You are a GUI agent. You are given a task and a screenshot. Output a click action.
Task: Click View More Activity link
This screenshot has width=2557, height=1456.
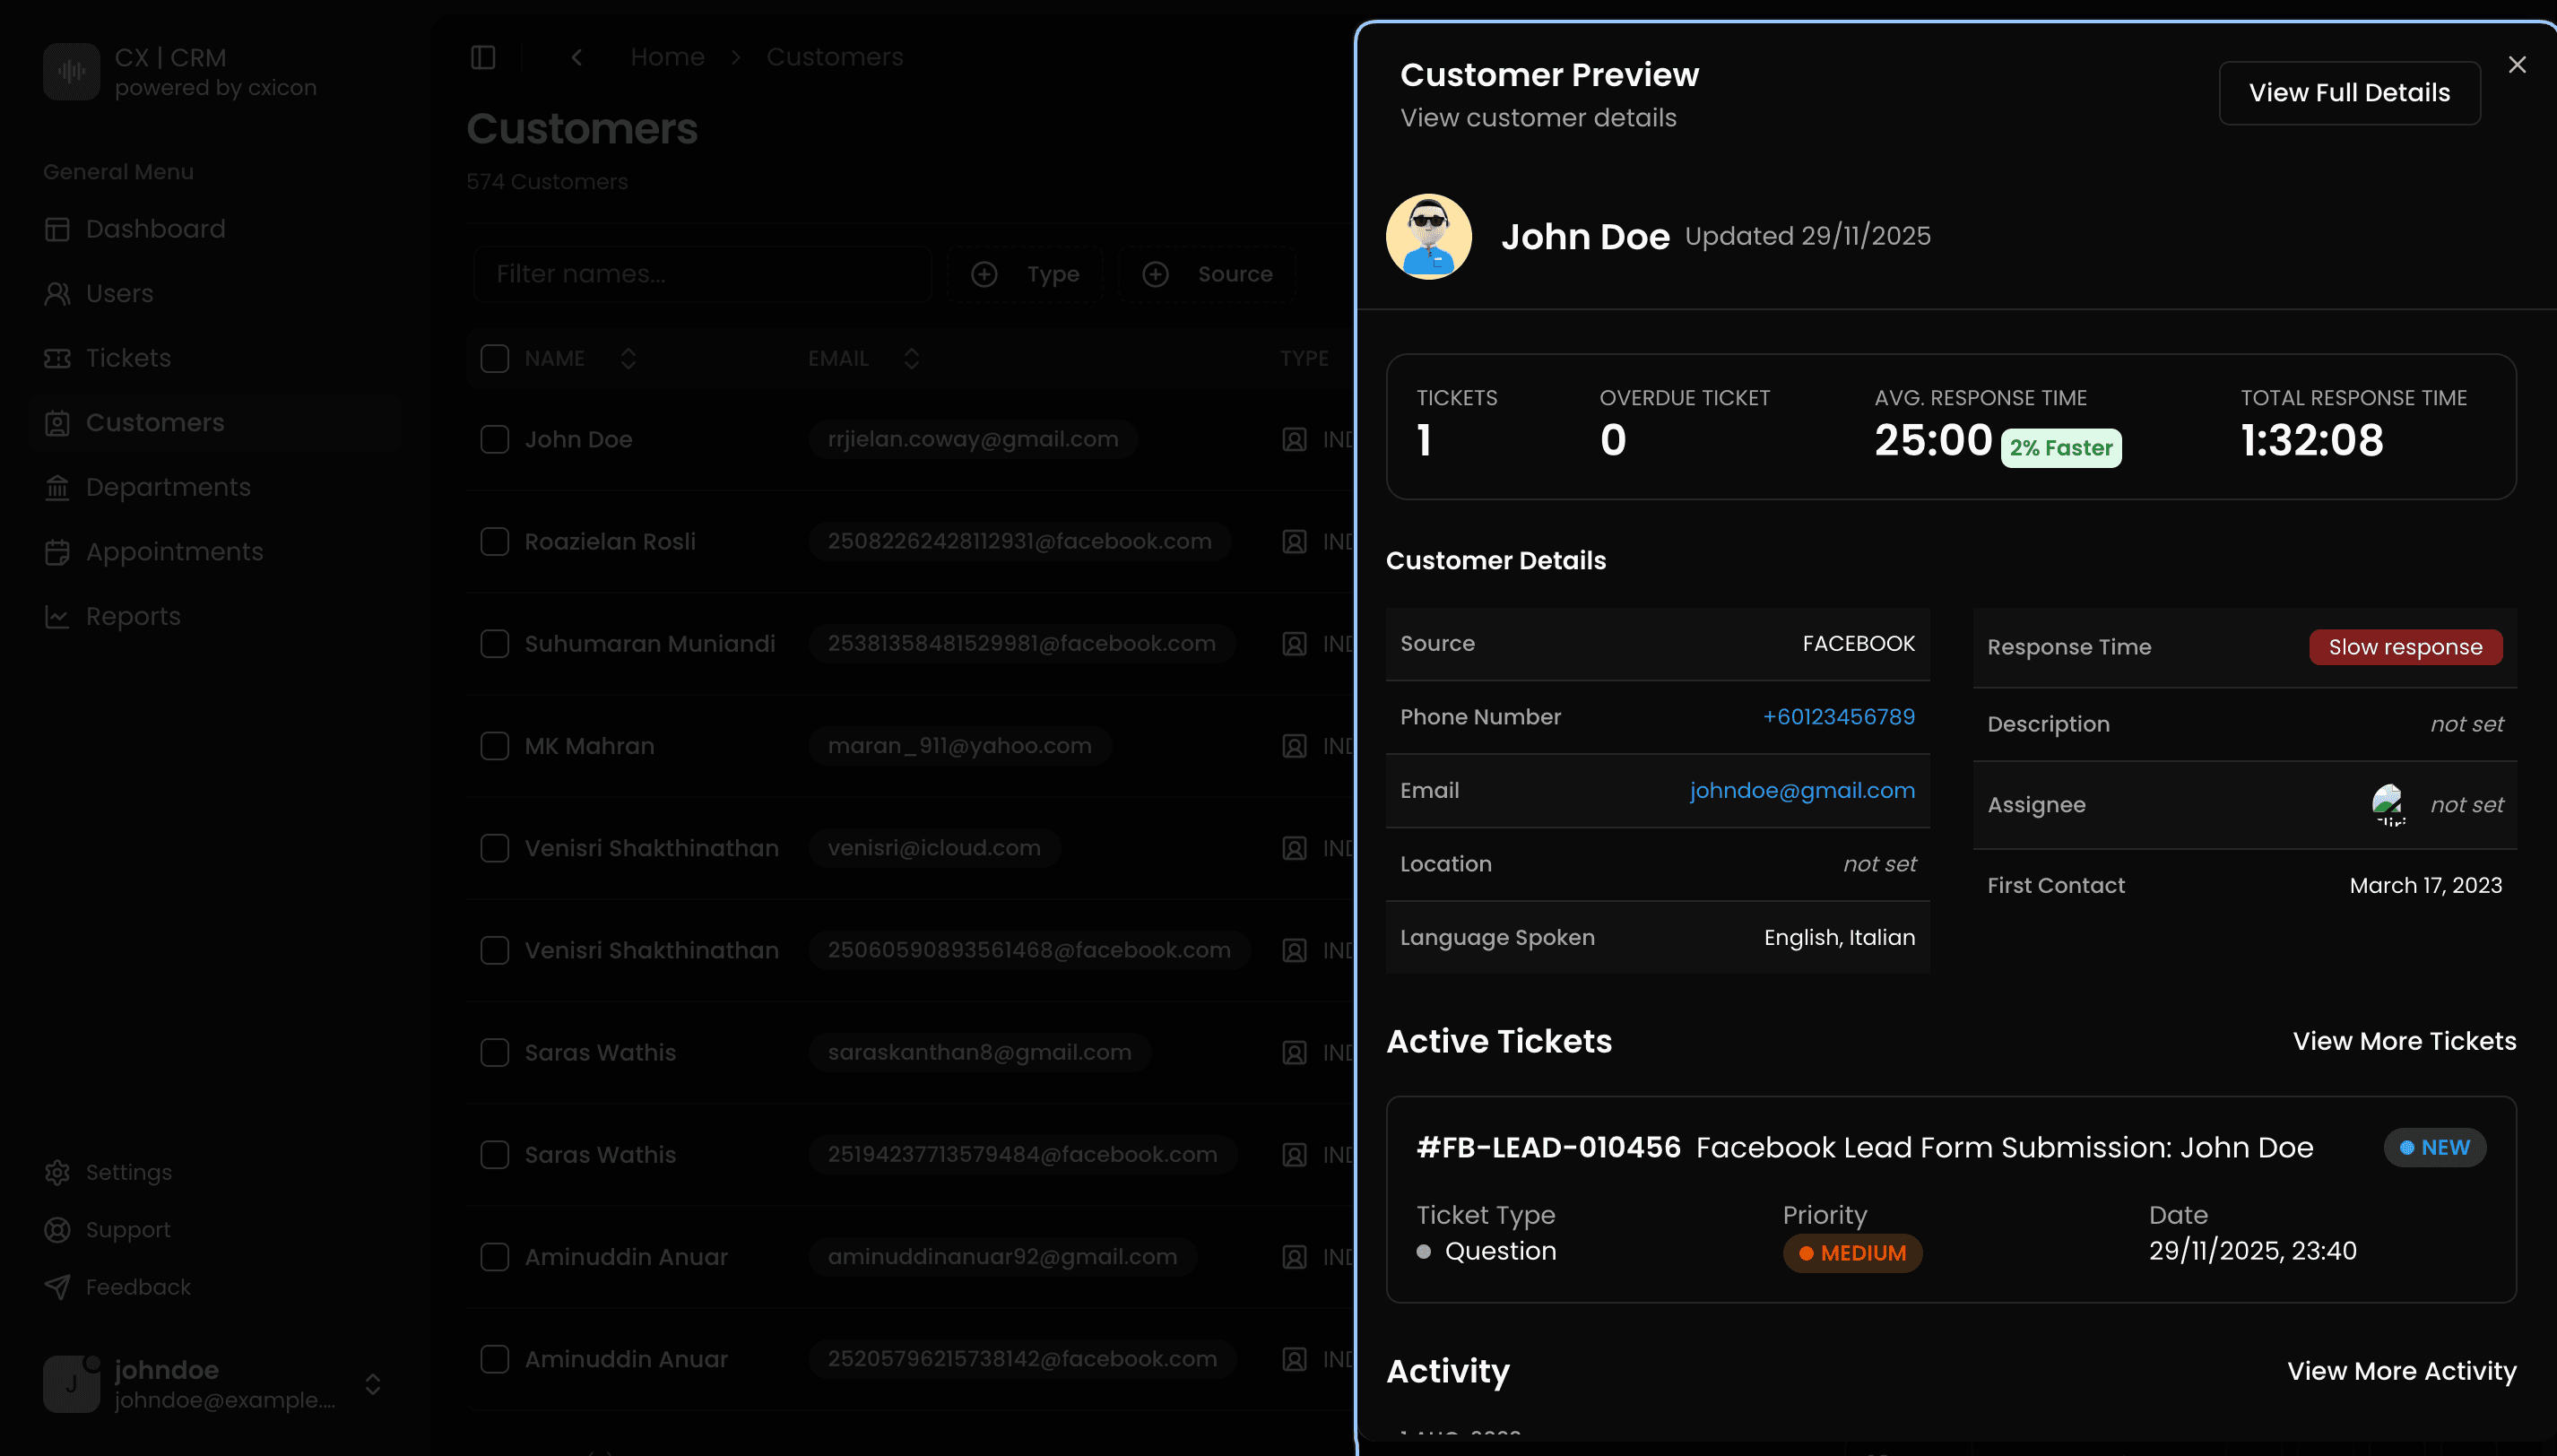2401,1371
